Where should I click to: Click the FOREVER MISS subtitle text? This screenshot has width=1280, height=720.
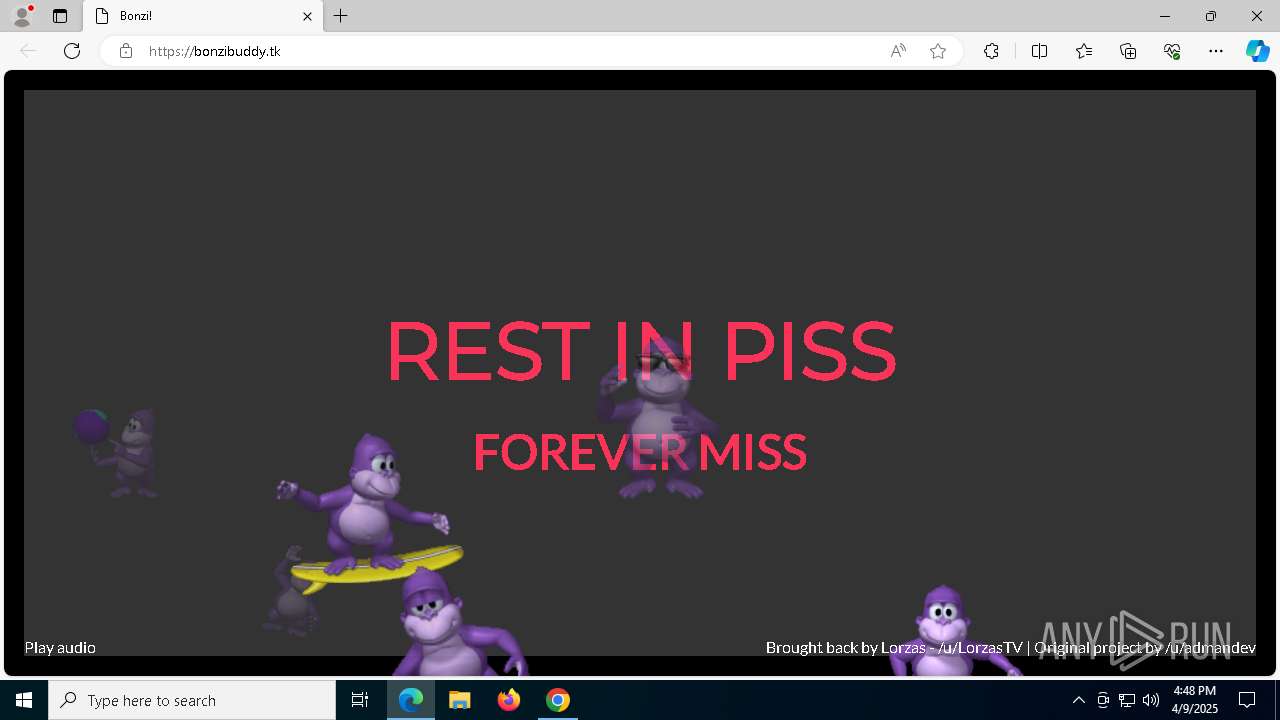(640, 452)
